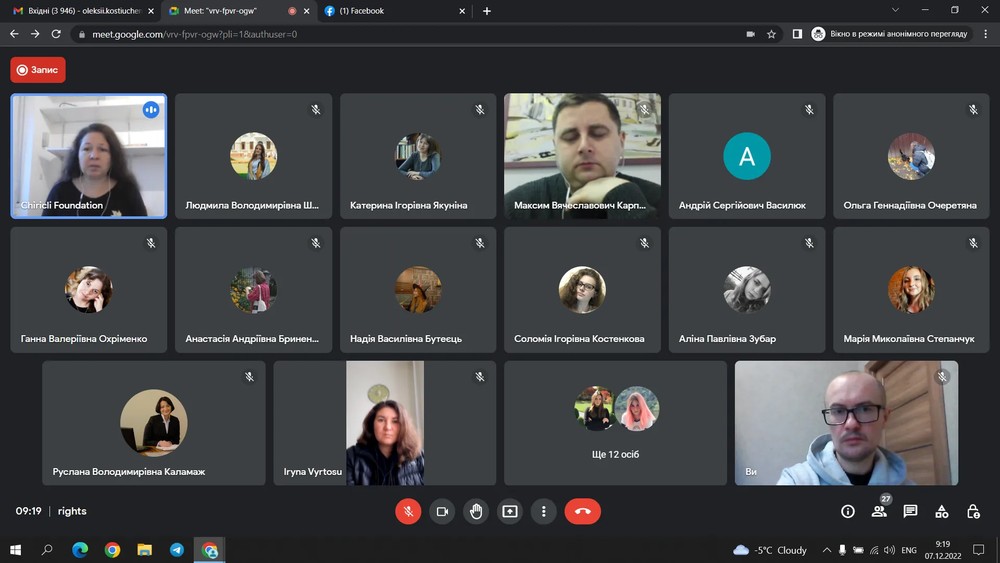Toggle microphone mute button
Viewport: 1000px width, 563px height.
pos(408,511)
